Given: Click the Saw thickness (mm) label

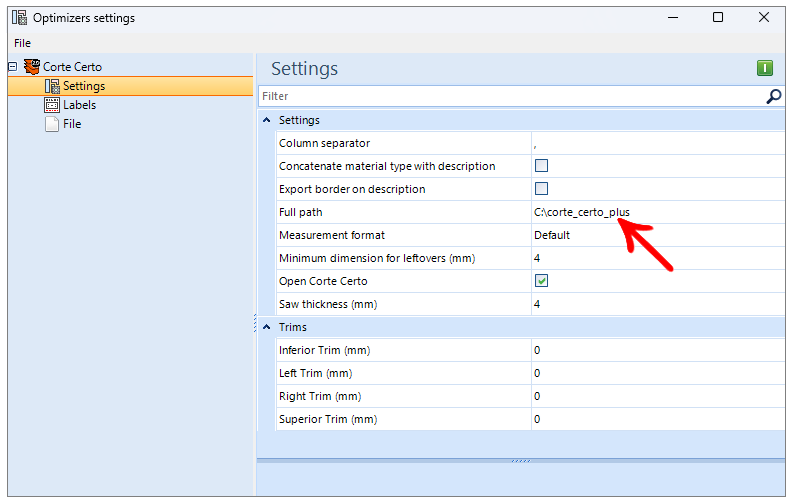Looking at the screenshot, I should (328, 304).
